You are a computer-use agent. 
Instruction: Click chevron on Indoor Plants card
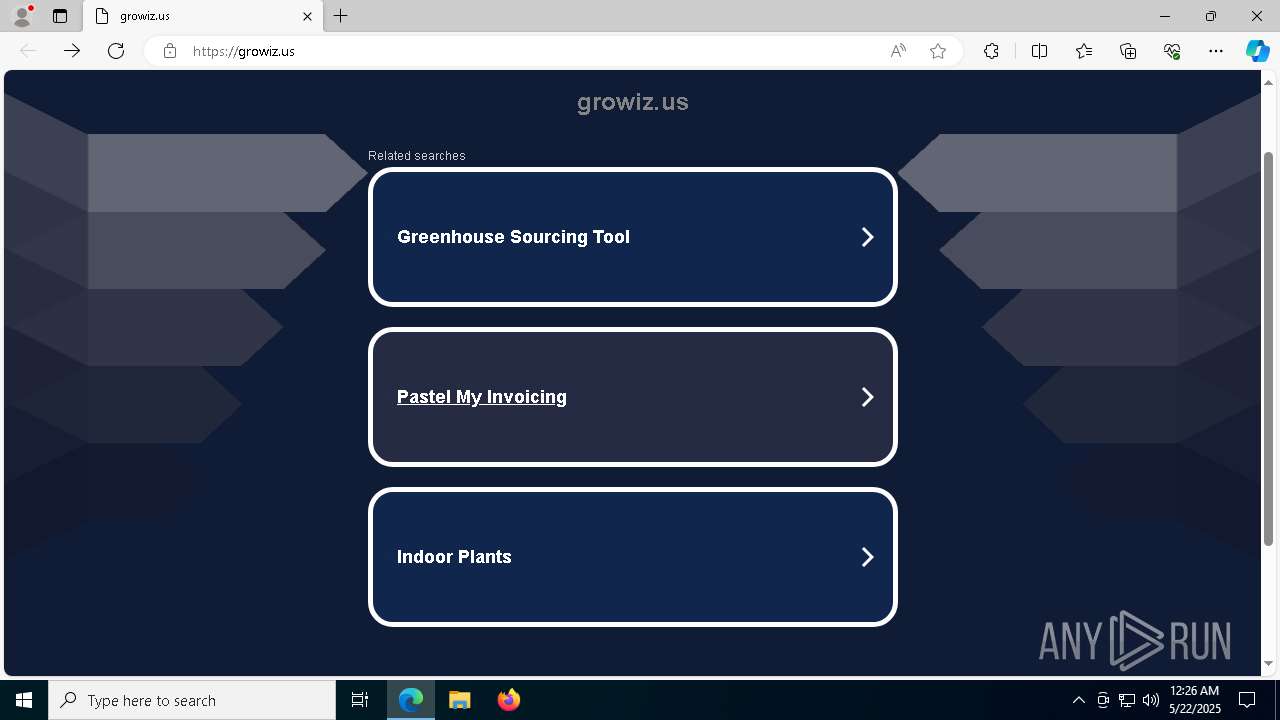(868, 557)
